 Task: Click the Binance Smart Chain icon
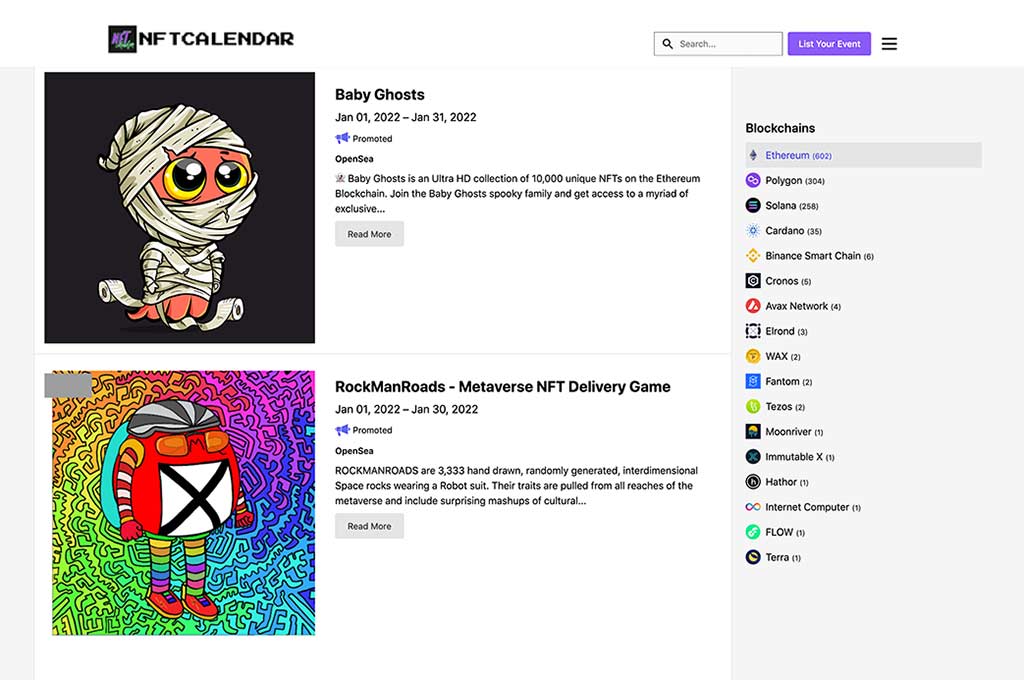coord(753,256)
